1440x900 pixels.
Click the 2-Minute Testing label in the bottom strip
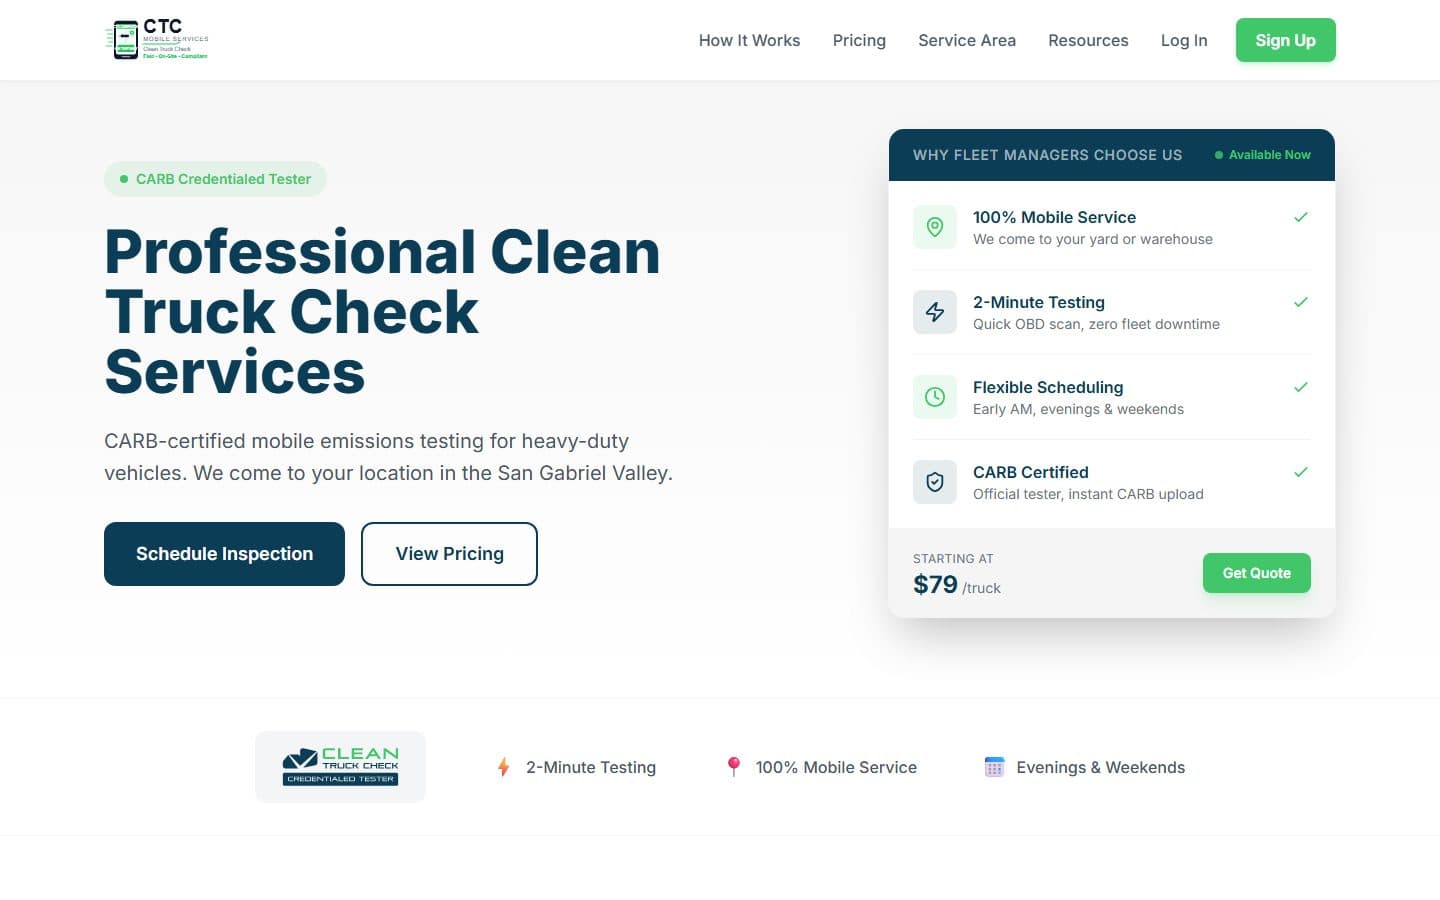pos(591,767)
